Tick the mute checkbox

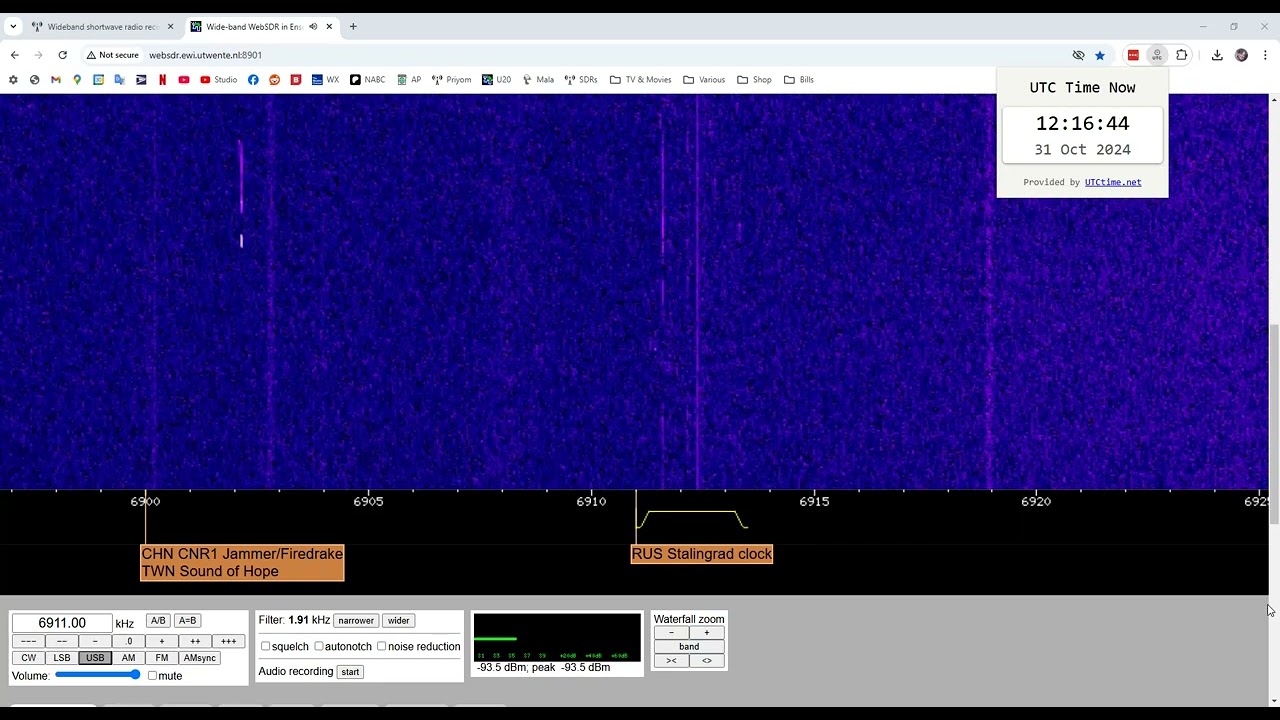click(x=152, y=676)
